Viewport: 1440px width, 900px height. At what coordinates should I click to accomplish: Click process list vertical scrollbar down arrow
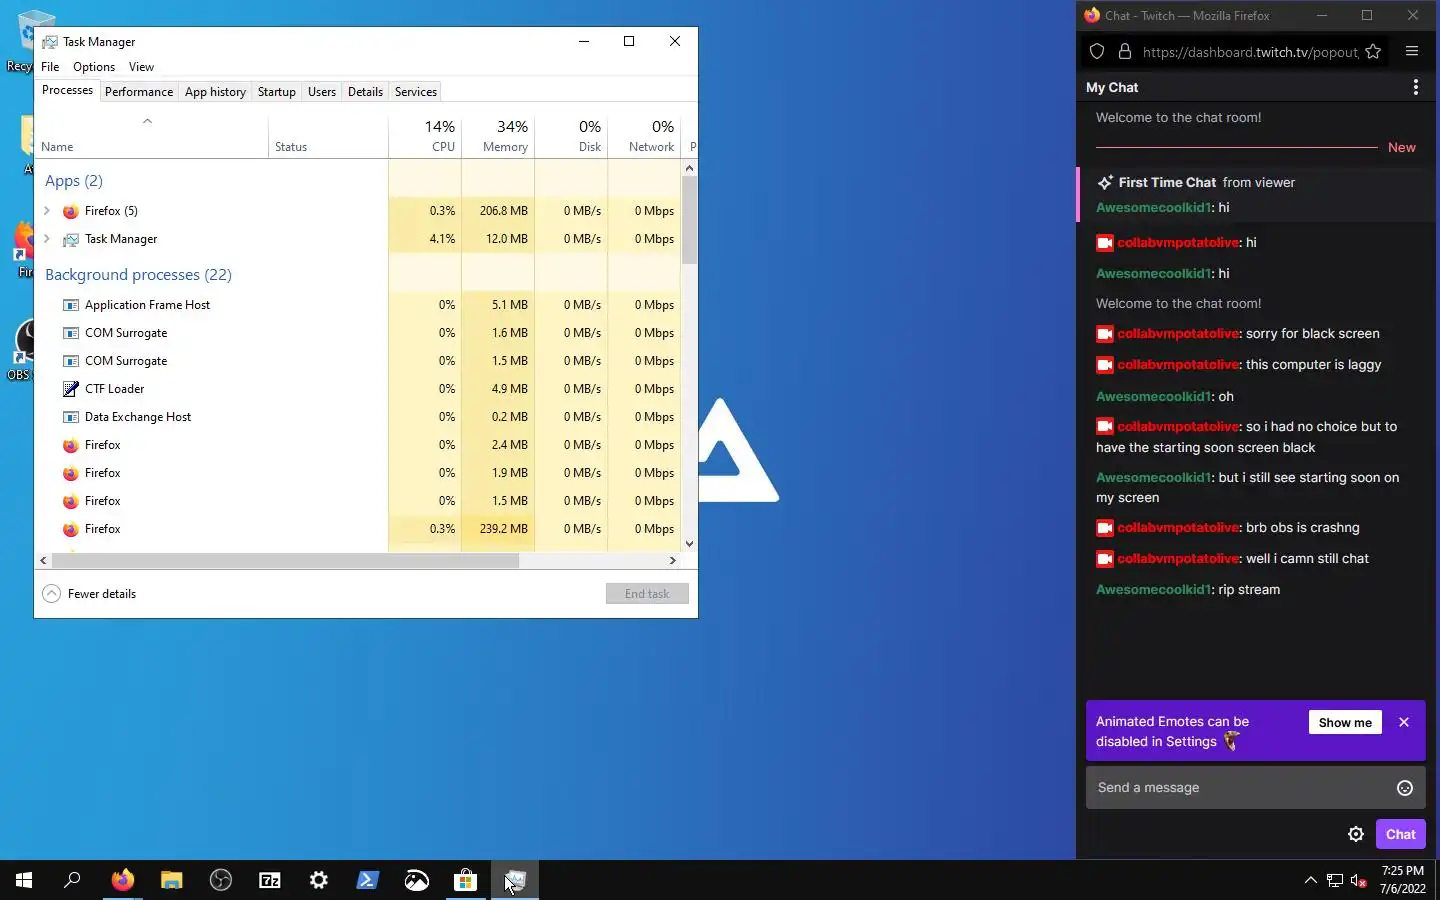point(689,544)
